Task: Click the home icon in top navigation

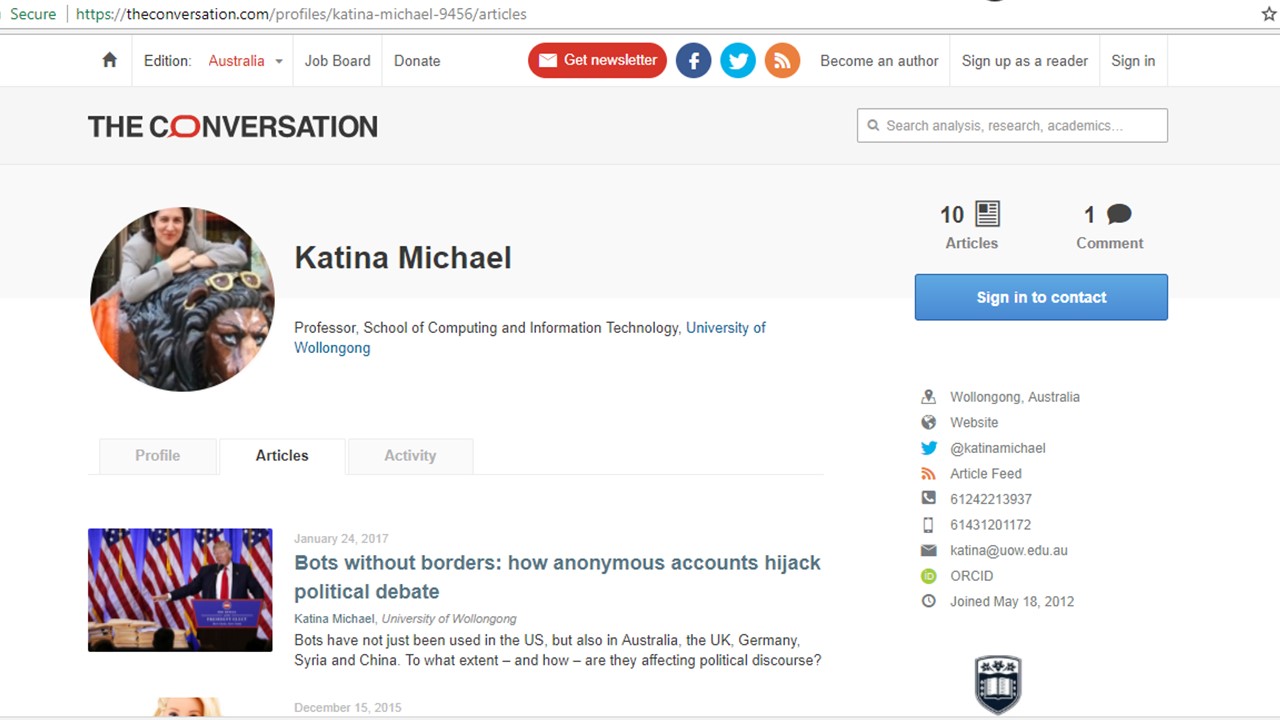Action: point(110,60)
